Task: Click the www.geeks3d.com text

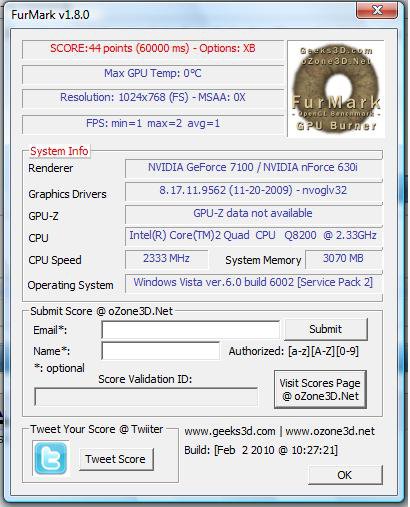Action: pyautogui.click(x=230, y=431)
